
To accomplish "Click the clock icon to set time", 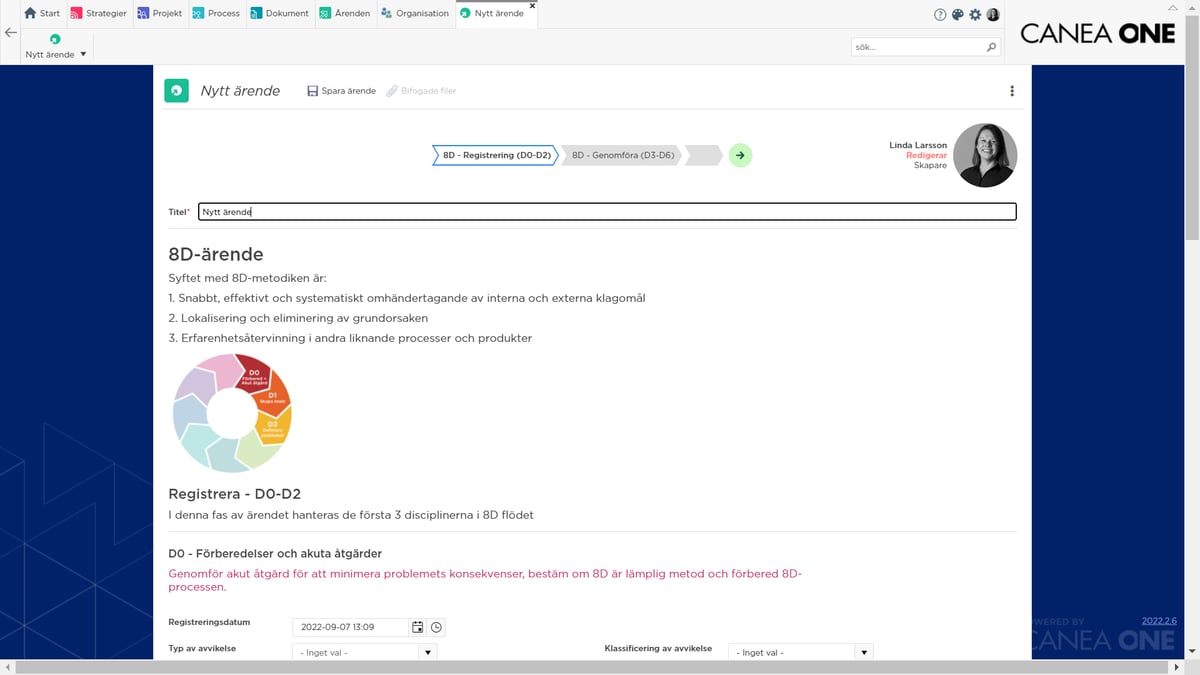I will pyautogui.click(x=436, y=627).
